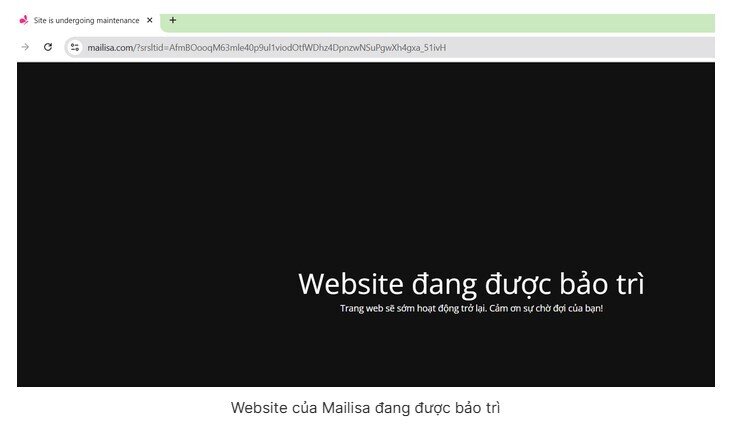This screenshot has width=735, height=426.
Task: Select the 'Site is undergoing maintenance' tab
Action: [87, 20]
